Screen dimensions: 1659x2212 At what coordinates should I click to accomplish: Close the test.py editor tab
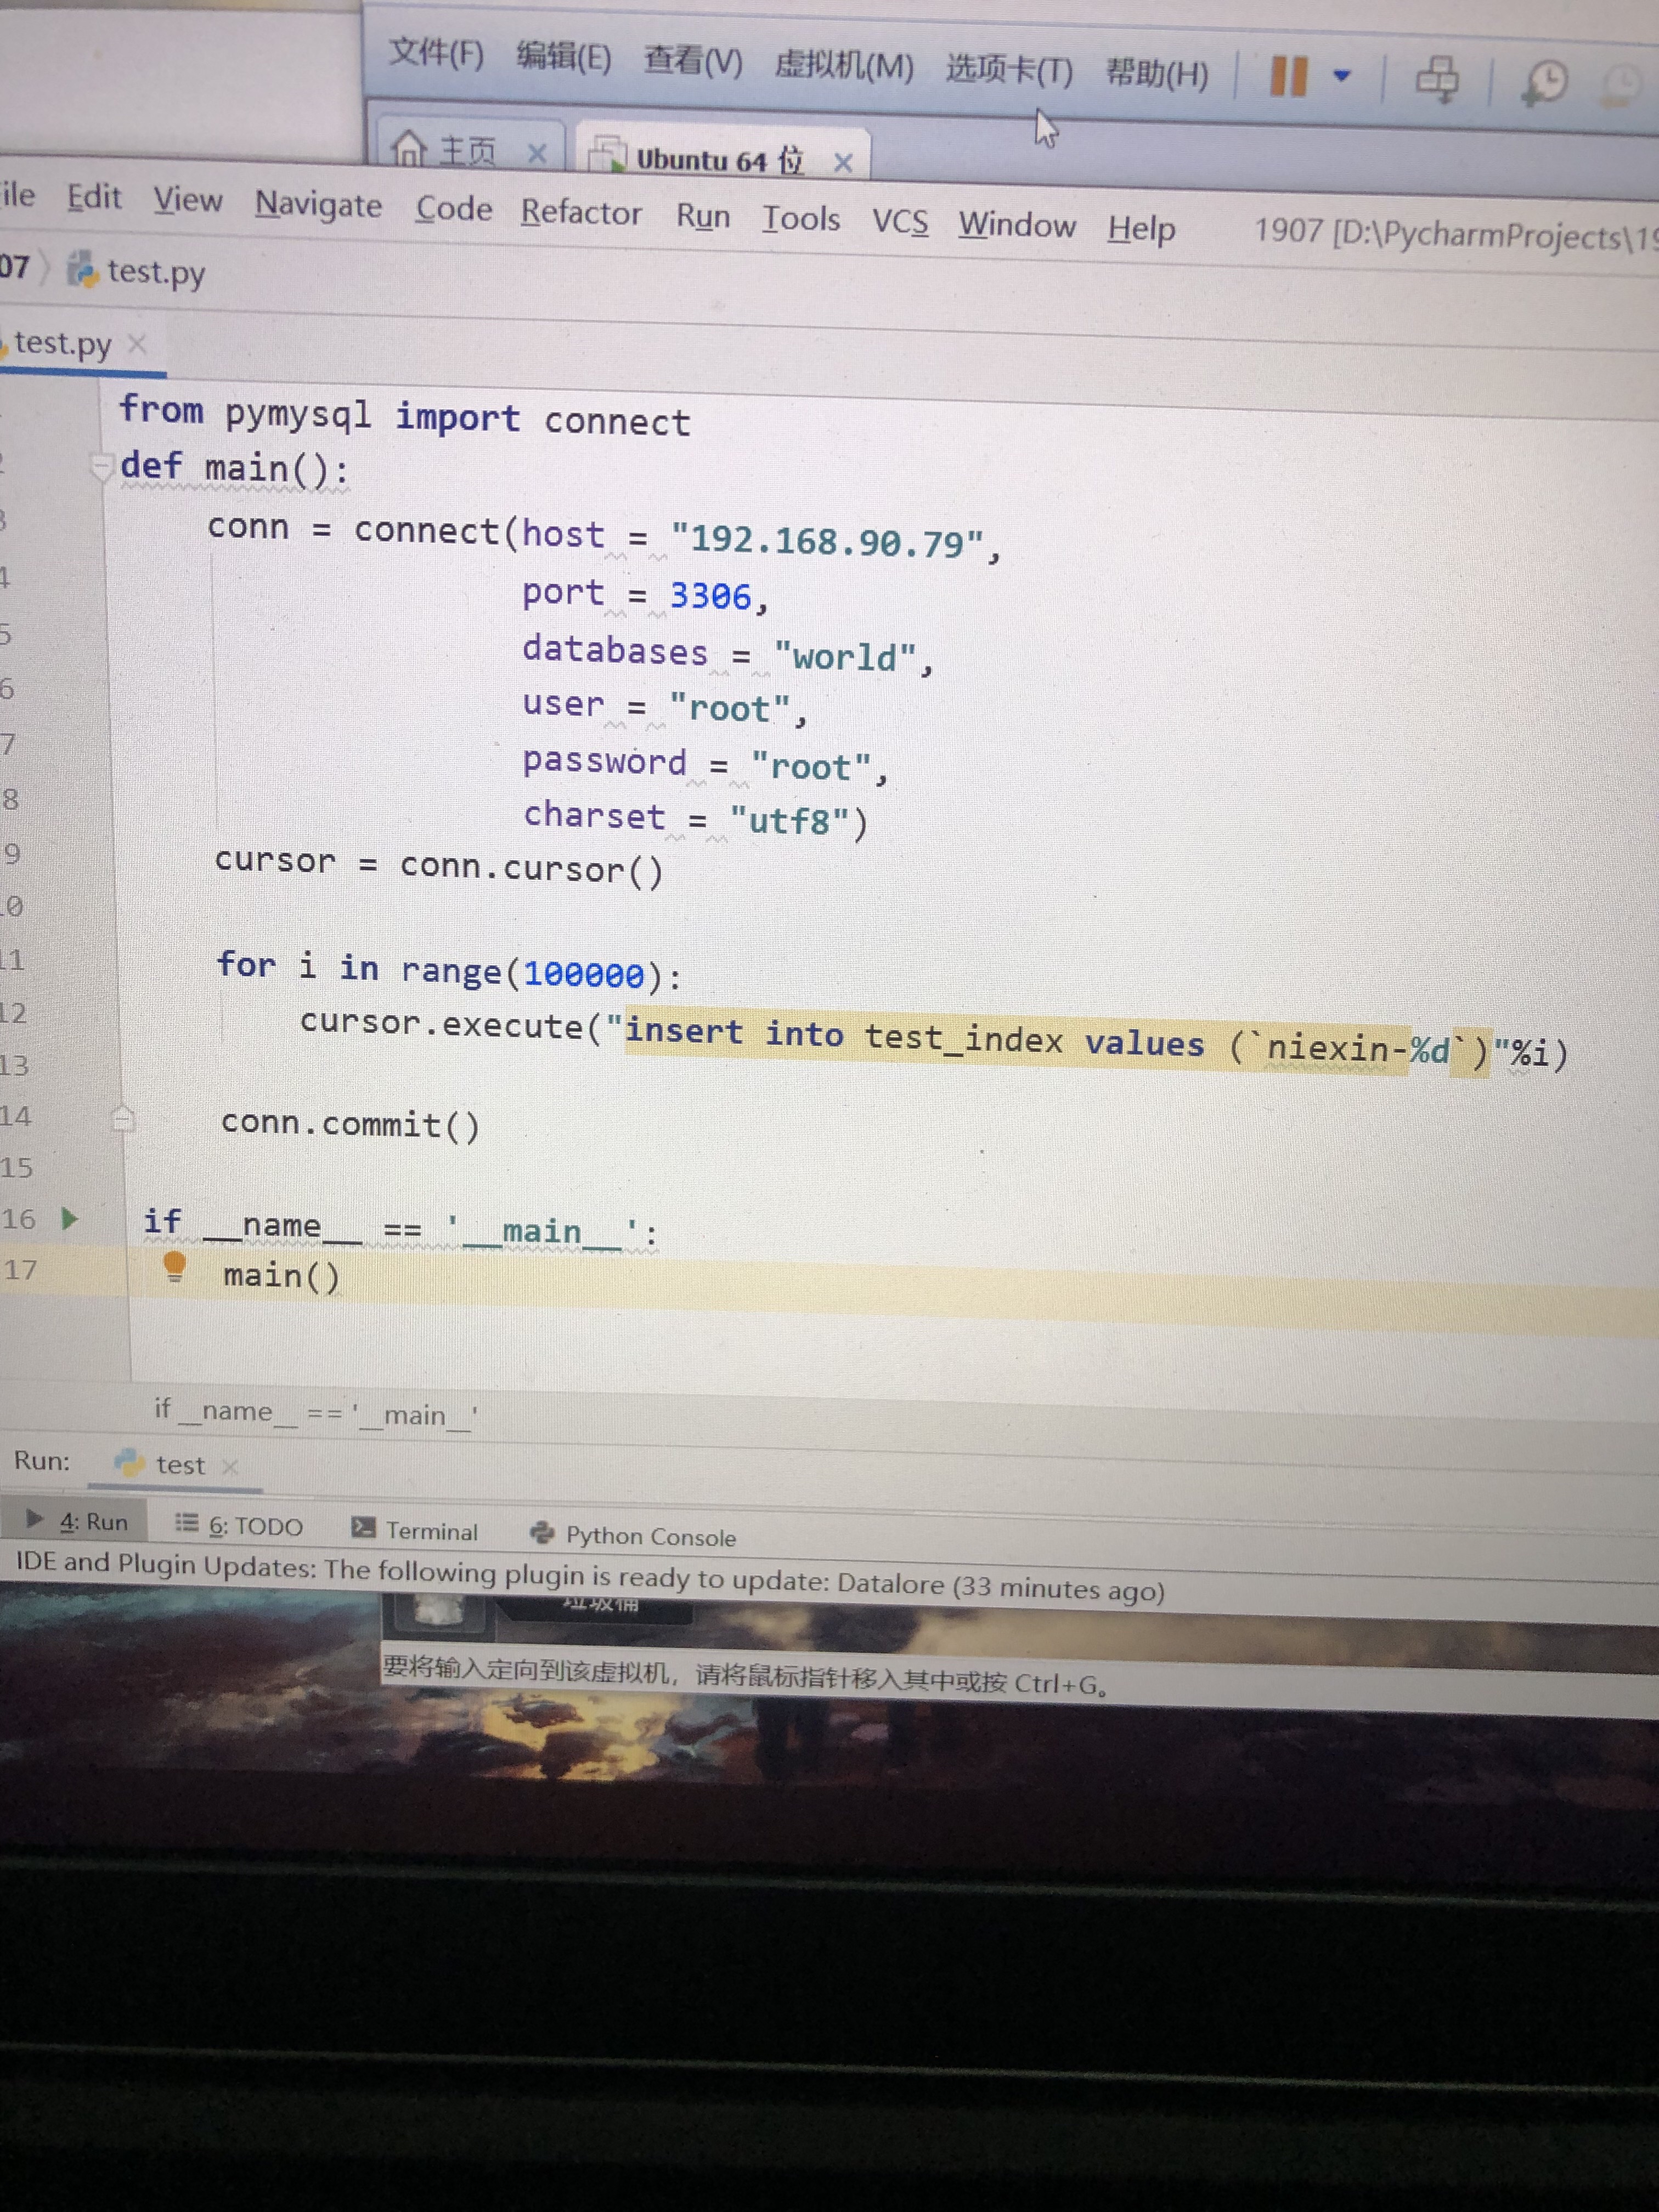138,344
